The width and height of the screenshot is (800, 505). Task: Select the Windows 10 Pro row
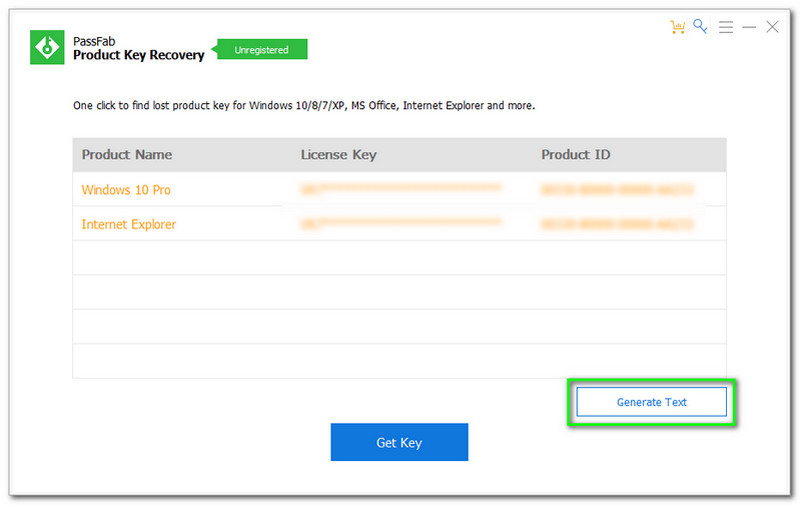(x=119, y=190)
